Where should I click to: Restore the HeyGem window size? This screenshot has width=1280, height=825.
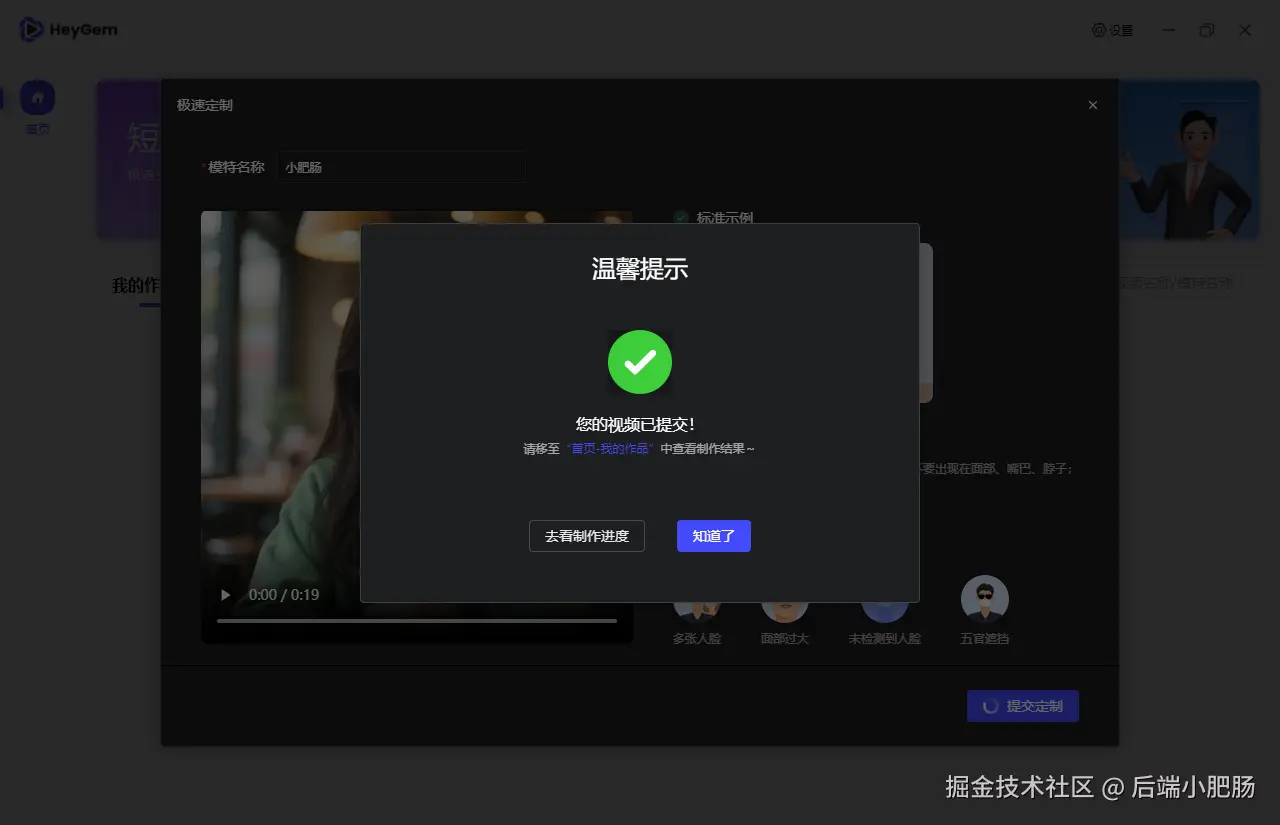(x=1207, y=30)
